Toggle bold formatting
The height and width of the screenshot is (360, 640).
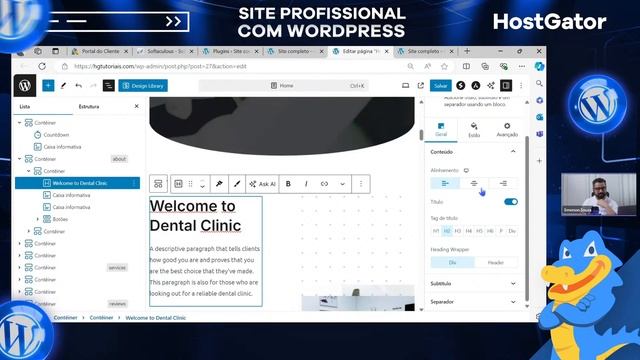click(x=288, y=184)
